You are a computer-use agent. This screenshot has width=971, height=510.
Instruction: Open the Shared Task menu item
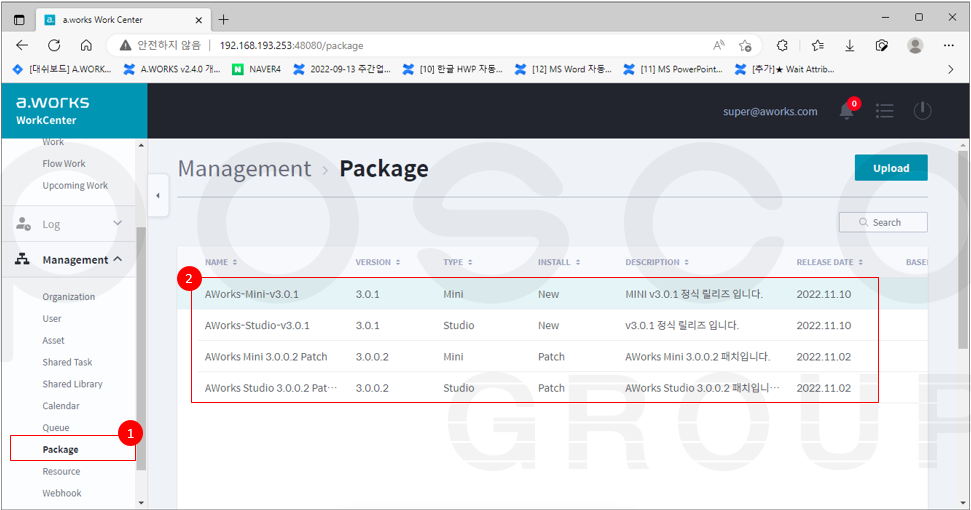(67, 362)
